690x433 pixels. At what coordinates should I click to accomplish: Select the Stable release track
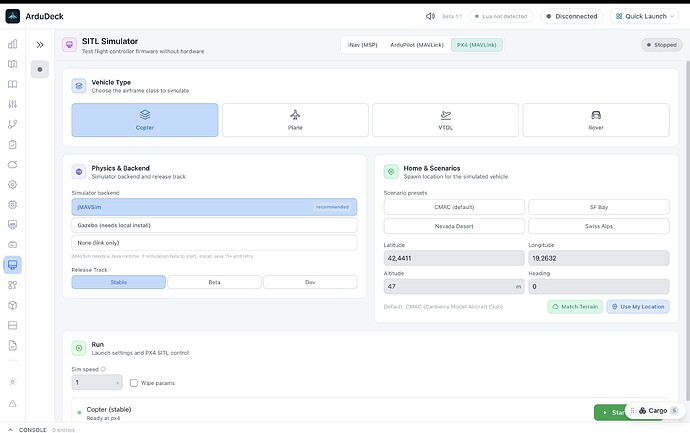point(119,282)
